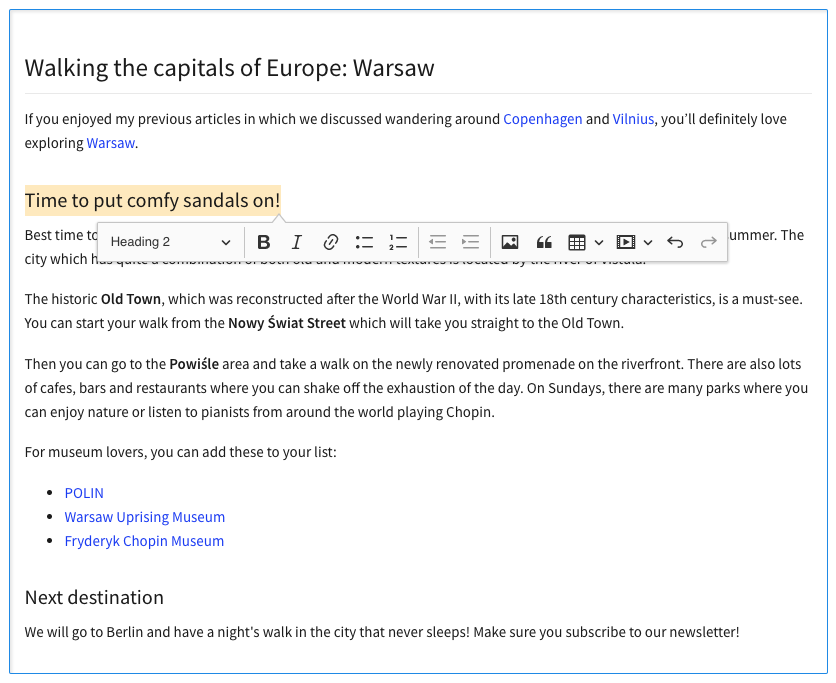
Task: Click the increase indent icon
Action: 470,242
